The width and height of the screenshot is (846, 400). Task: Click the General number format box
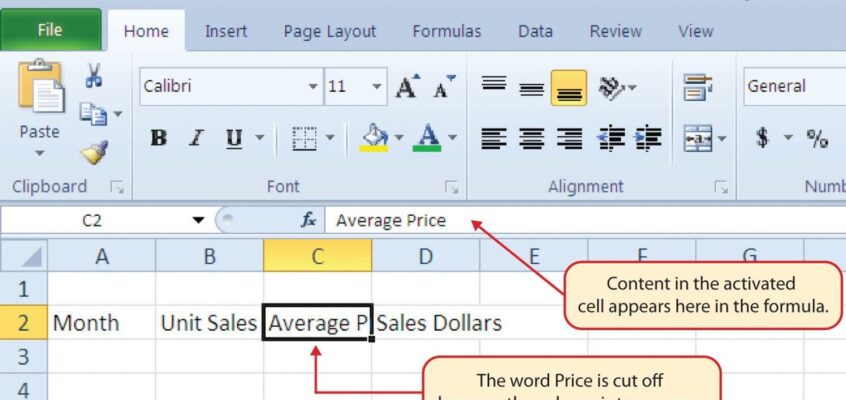click(x=794, y=86)
